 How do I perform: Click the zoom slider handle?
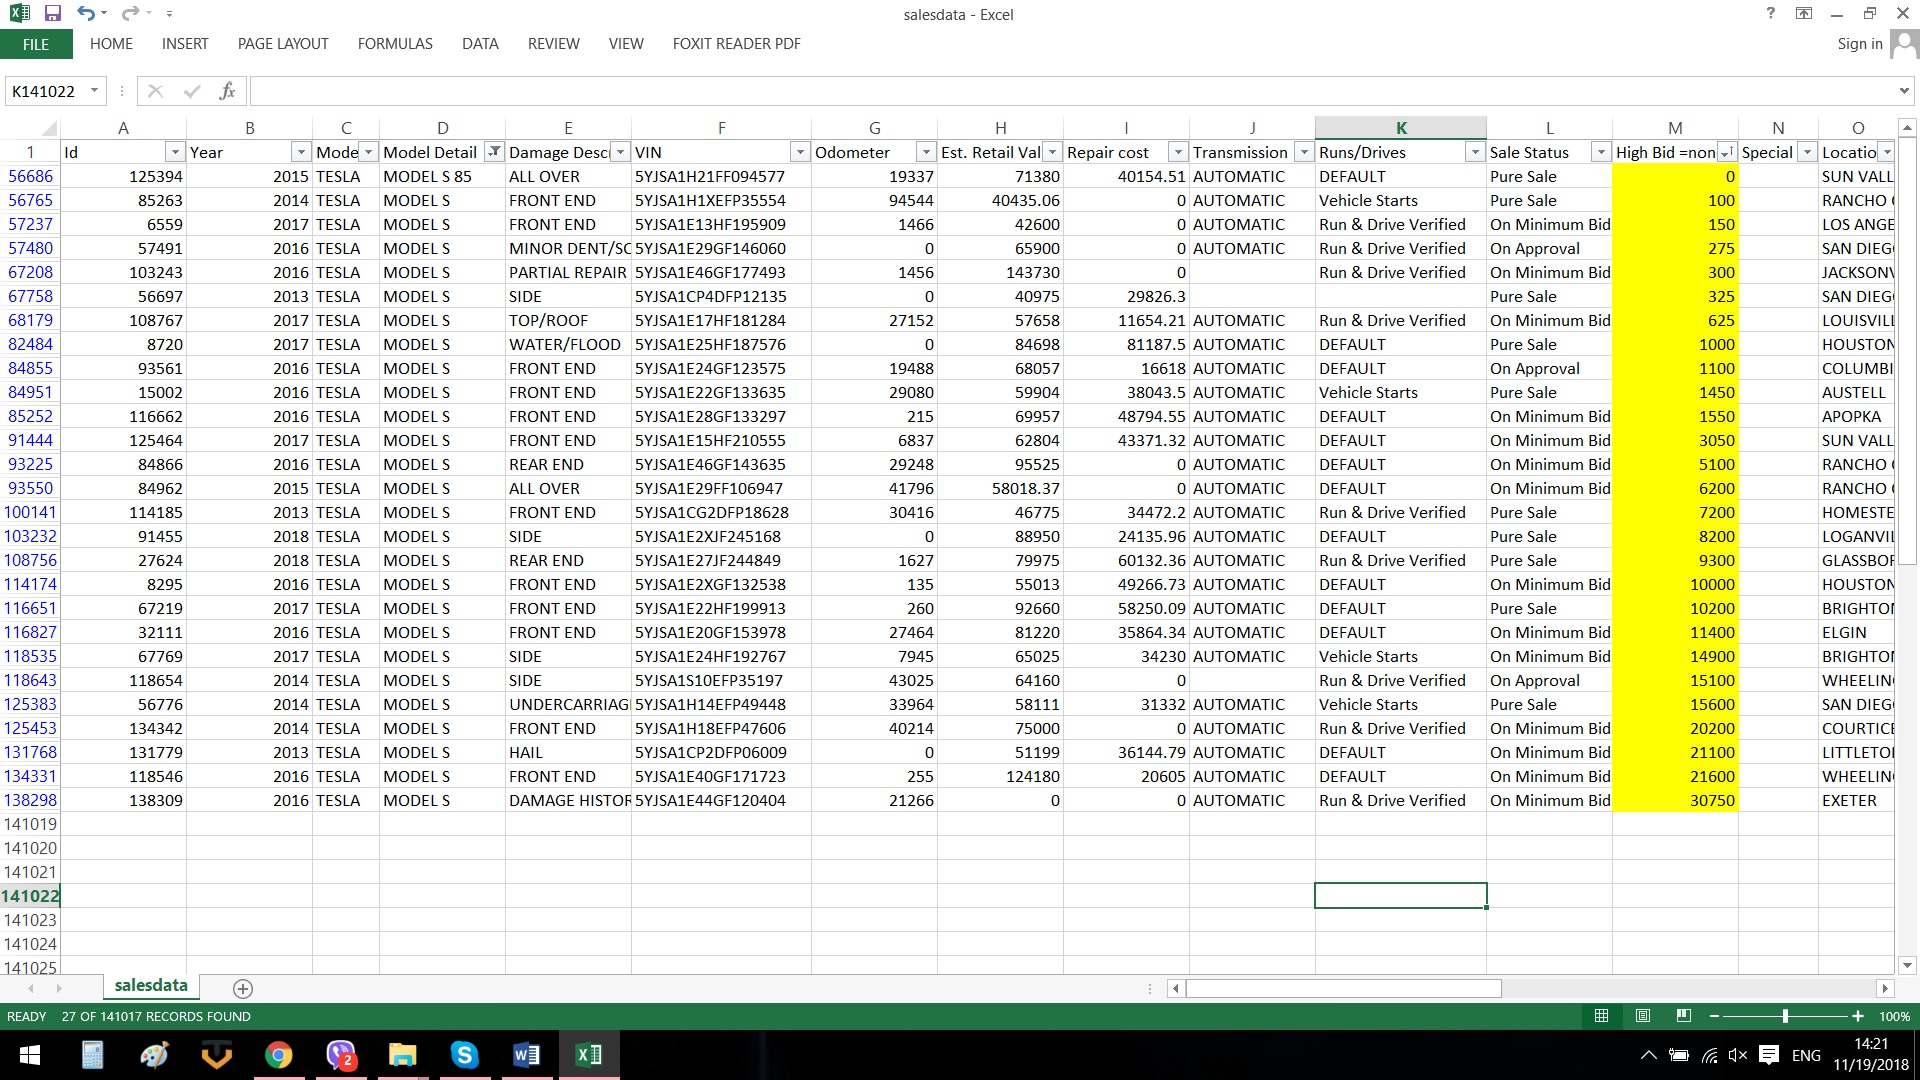(x=1786, y=1016)
